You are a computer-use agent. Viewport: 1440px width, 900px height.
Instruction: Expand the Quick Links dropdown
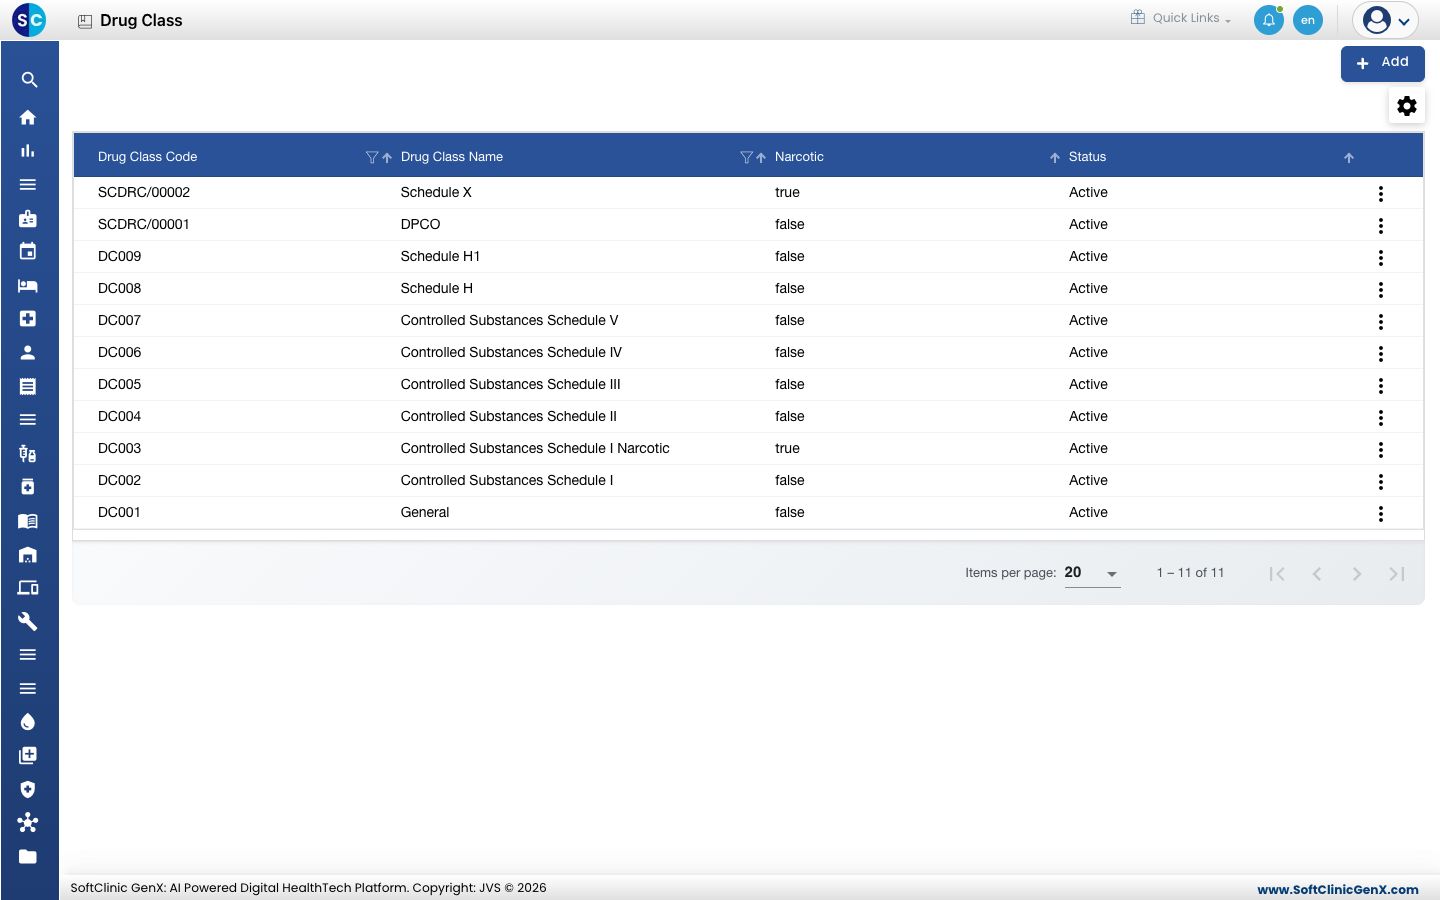(1181, 18)
